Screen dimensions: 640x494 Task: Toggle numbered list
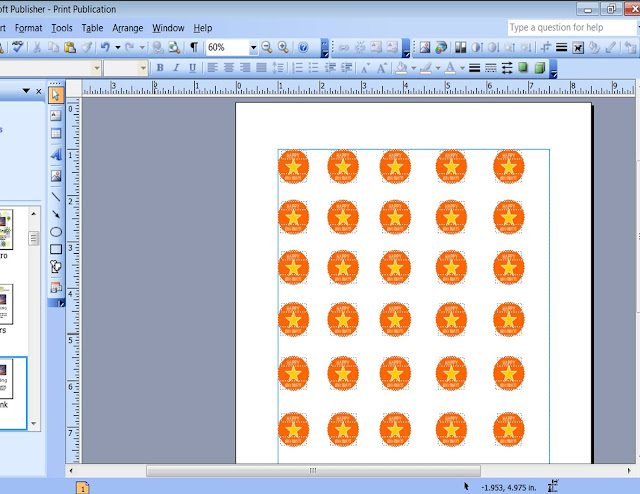[298, 68]
